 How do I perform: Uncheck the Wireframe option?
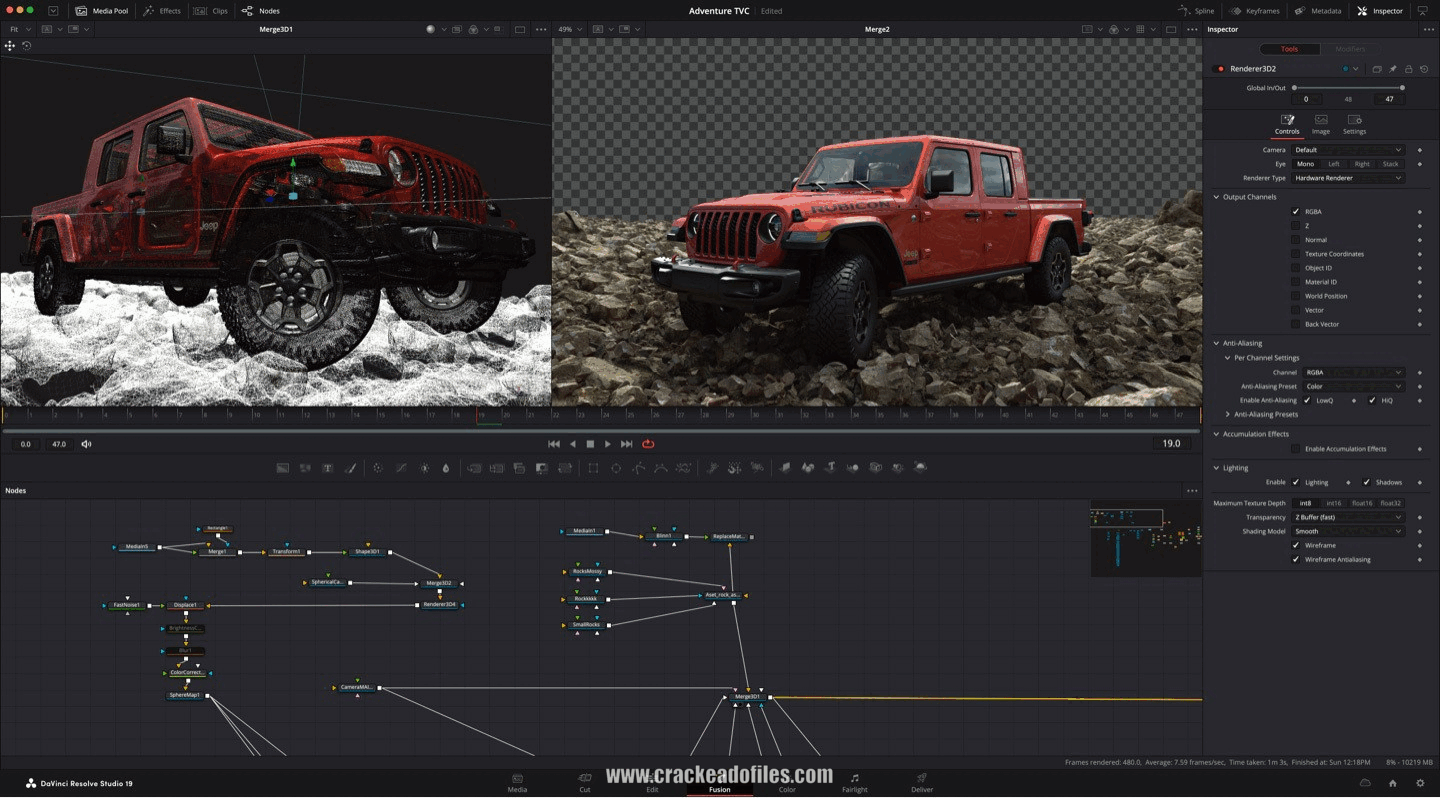1296,546
